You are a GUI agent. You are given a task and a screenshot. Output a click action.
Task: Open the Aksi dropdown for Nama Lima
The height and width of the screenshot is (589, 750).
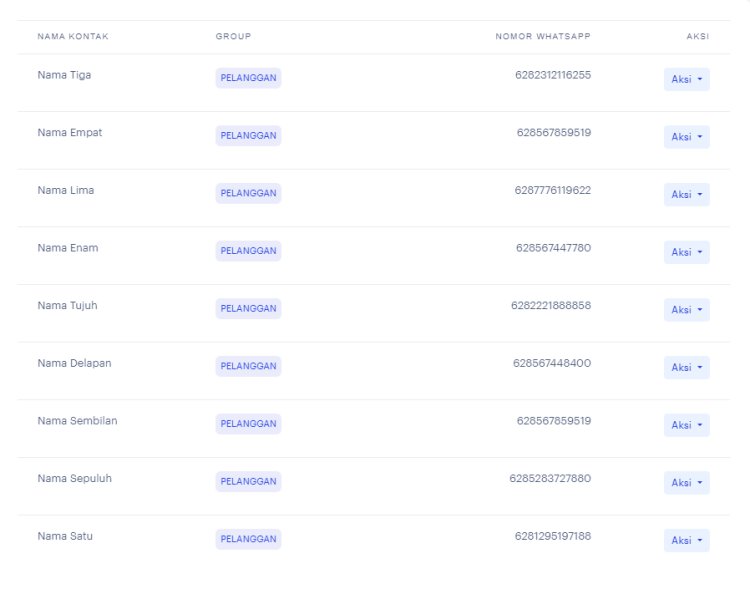(686, 194)
